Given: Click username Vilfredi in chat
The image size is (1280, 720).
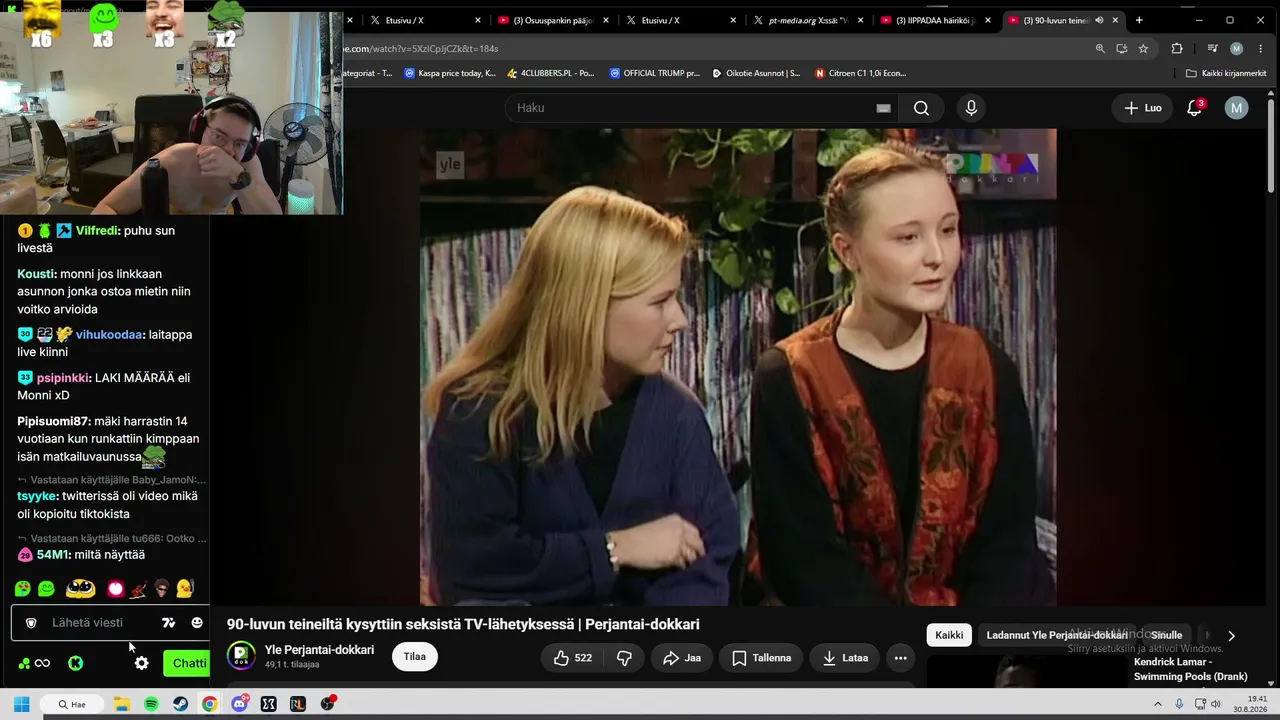Looking at the screenshot, I should [x=98, y=230].
